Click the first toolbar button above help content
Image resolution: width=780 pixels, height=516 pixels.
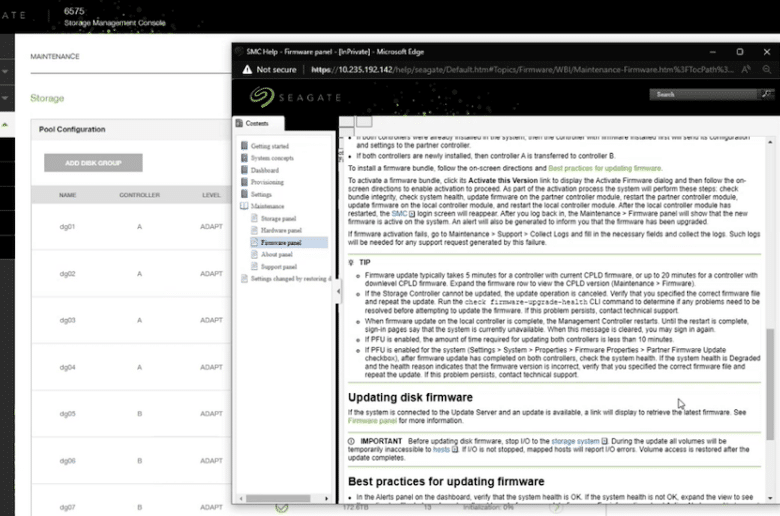click(347, 122)
